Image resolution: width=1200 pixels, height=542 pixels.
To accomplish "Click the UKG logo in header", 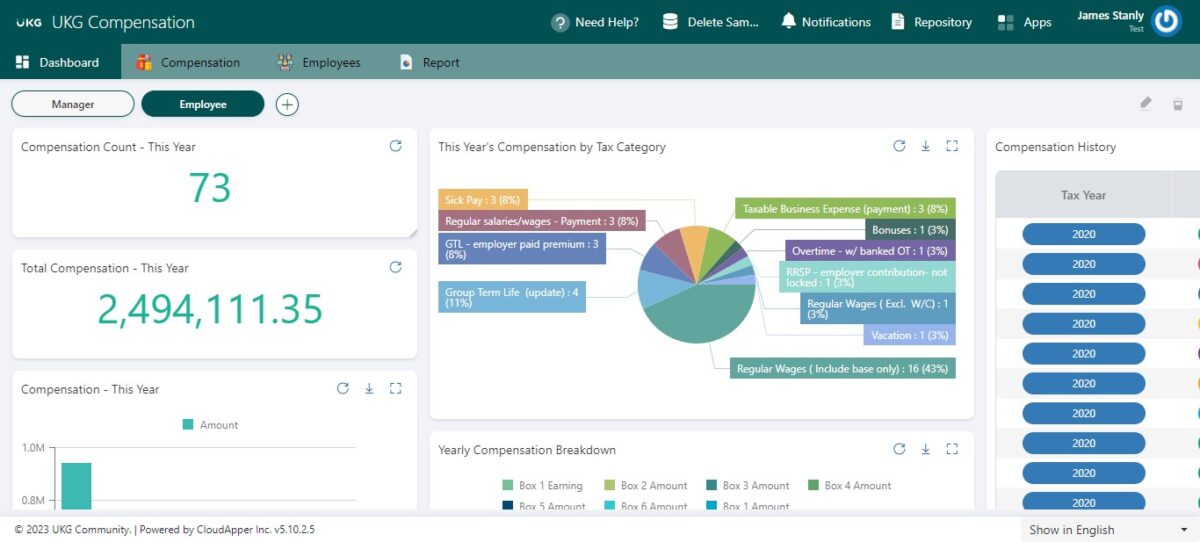I will point(28,22).
